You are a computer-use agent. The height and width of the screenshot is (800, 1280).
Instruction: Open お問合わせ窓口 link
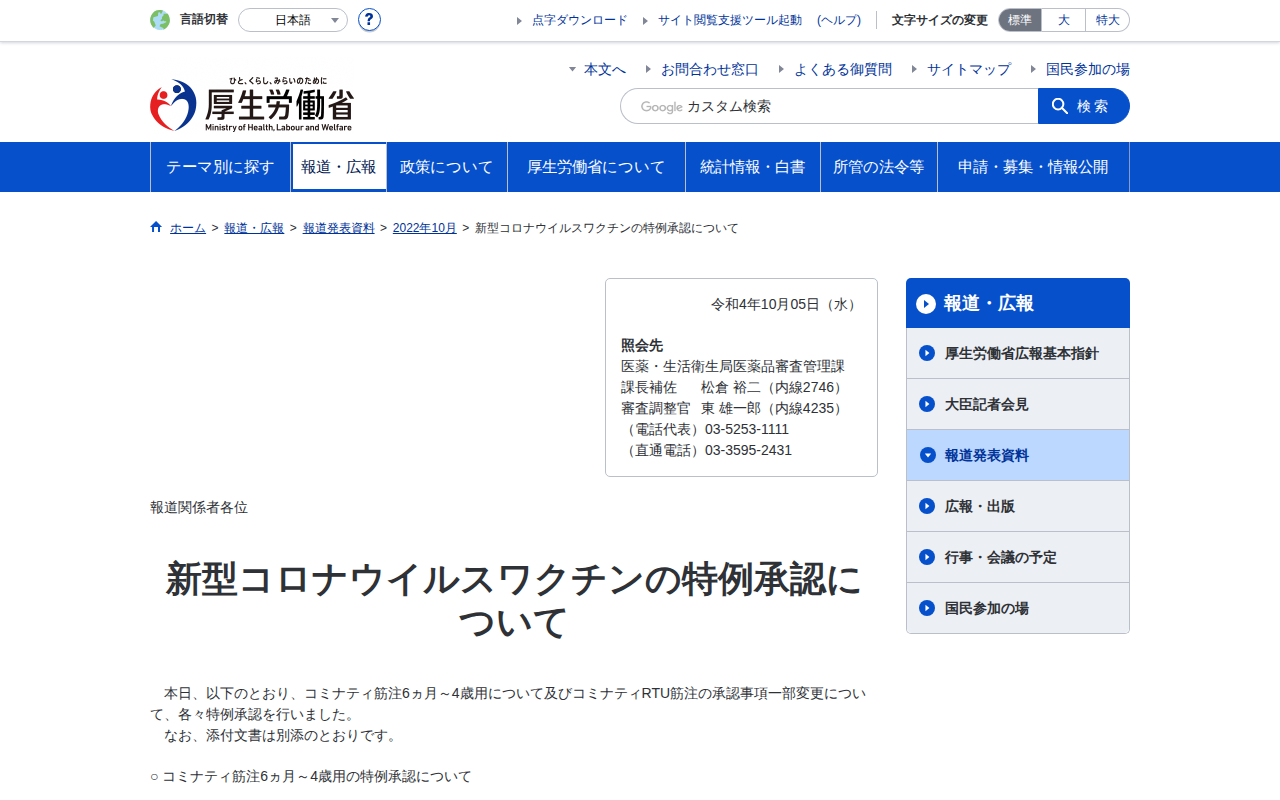tap(710, 69)
